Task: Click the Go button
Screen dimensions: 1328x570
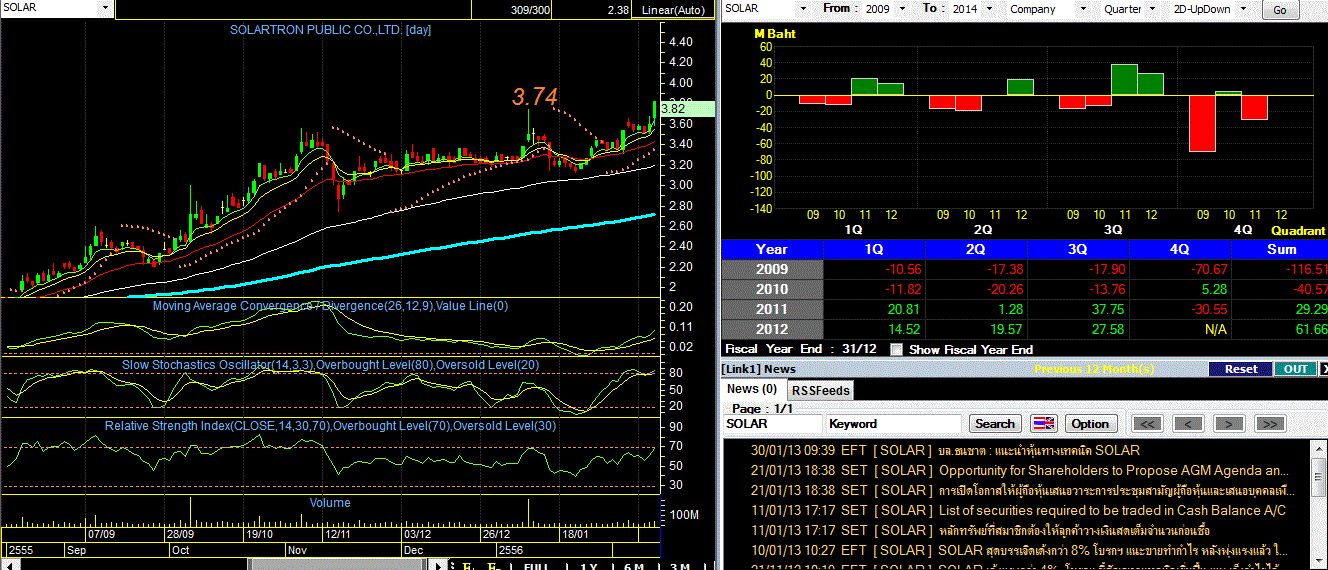Action: tap(1280, 10)
